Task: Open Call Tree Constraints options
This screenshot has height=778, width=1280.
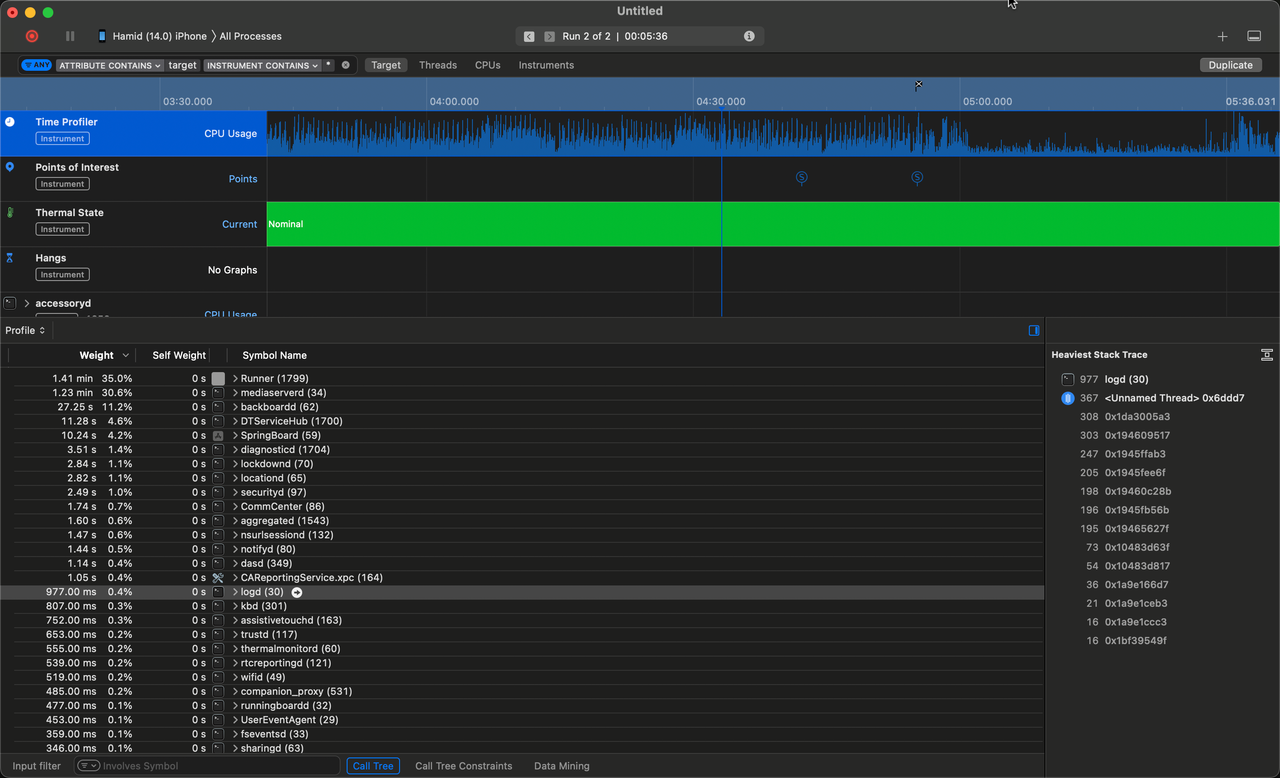Action: (464, 766)
